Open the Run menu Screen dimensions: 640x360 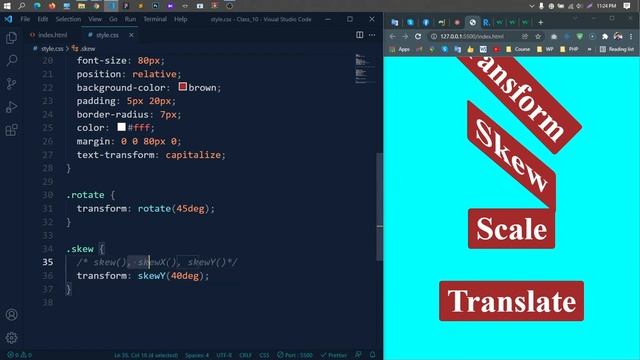[x=130, y=19]
